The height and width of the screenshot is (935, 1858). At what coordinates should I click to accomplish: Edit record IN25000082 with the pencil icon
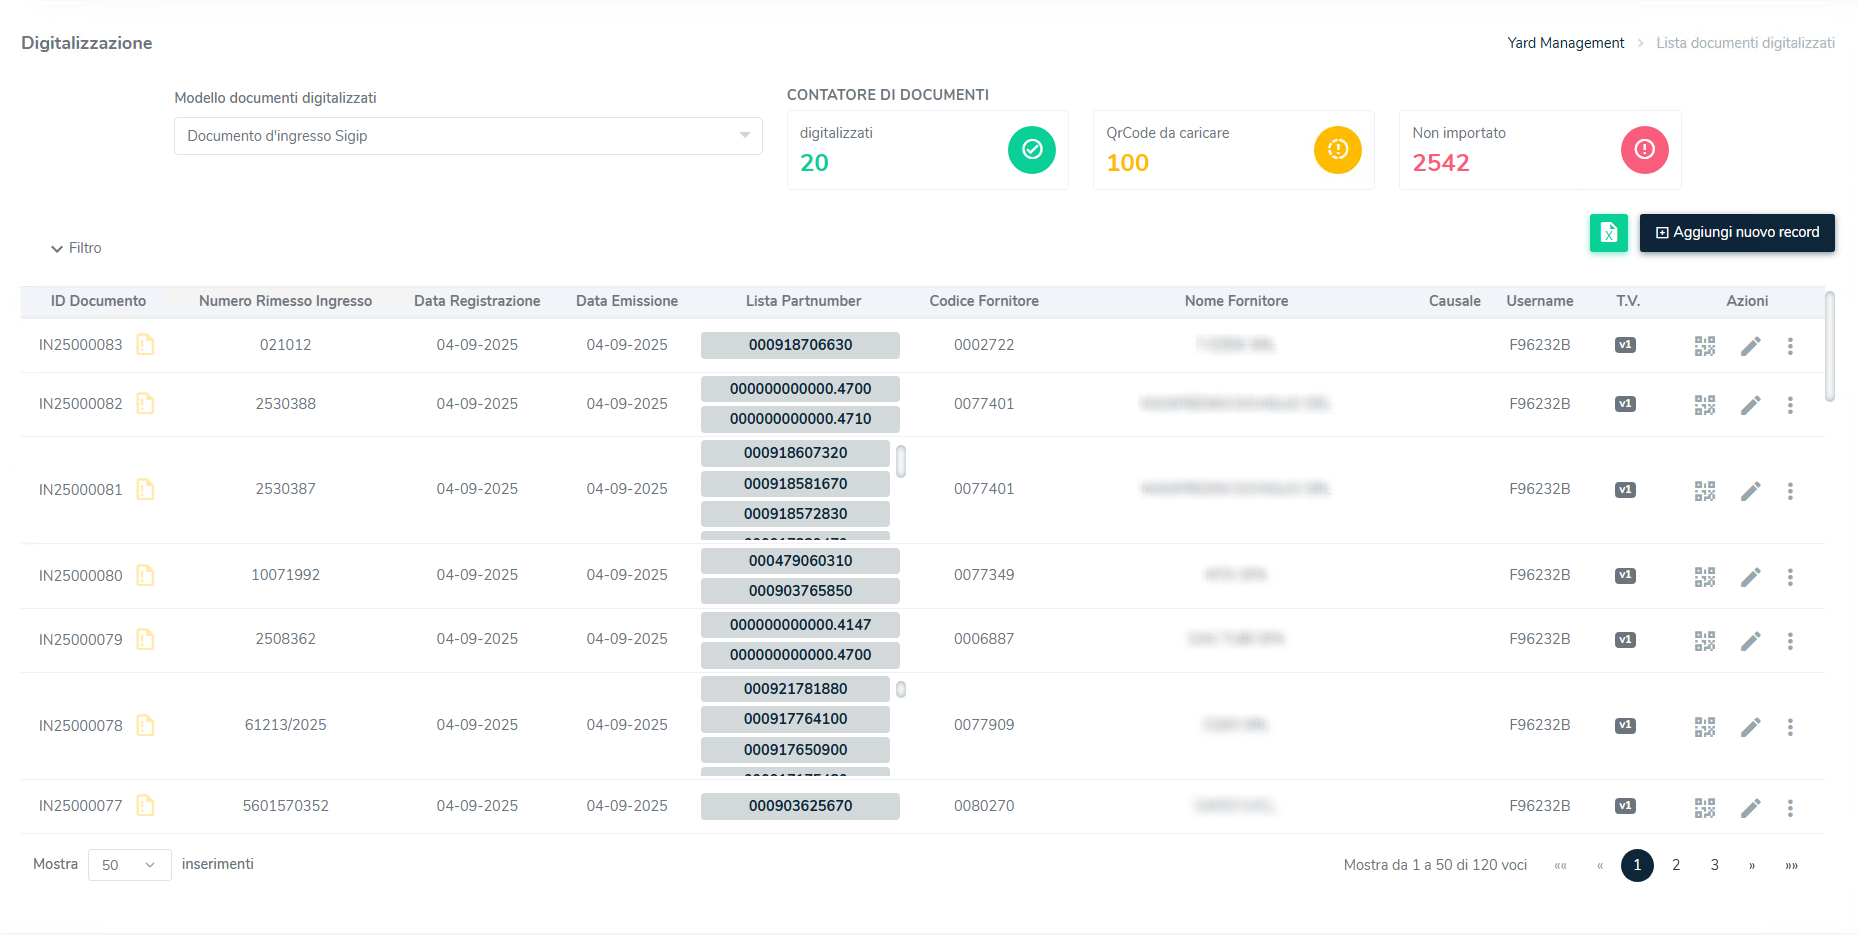[x=1750, y=405]
